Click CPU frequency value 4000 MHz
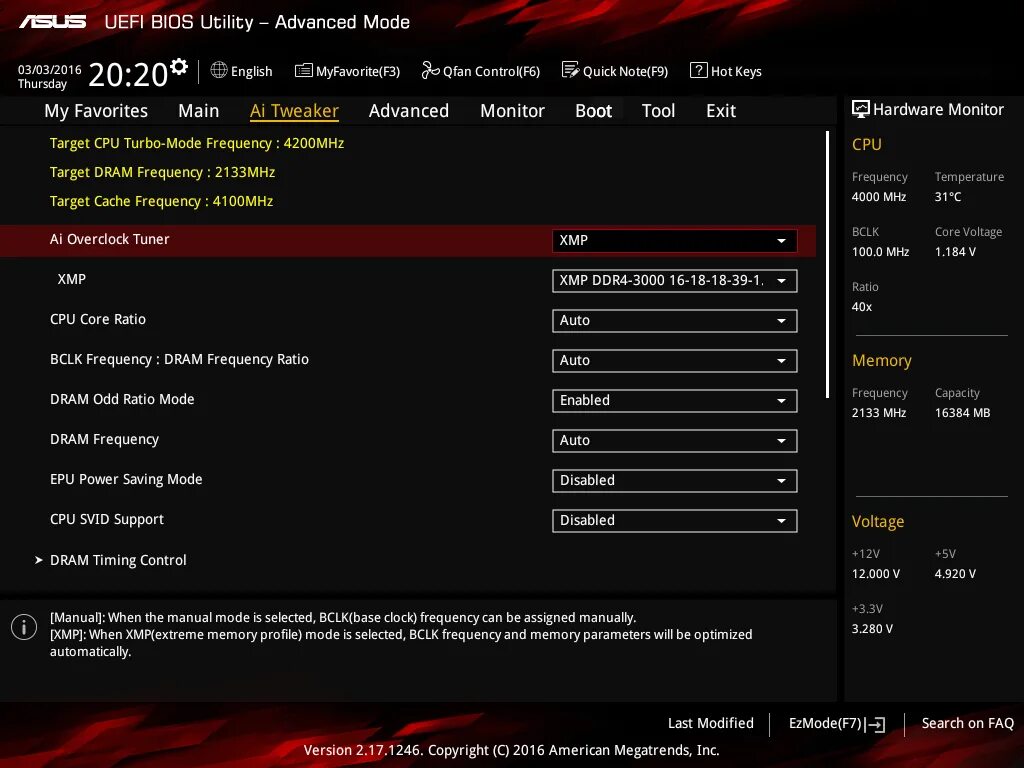Screen dimensions: 1024x768 point(879,197)
